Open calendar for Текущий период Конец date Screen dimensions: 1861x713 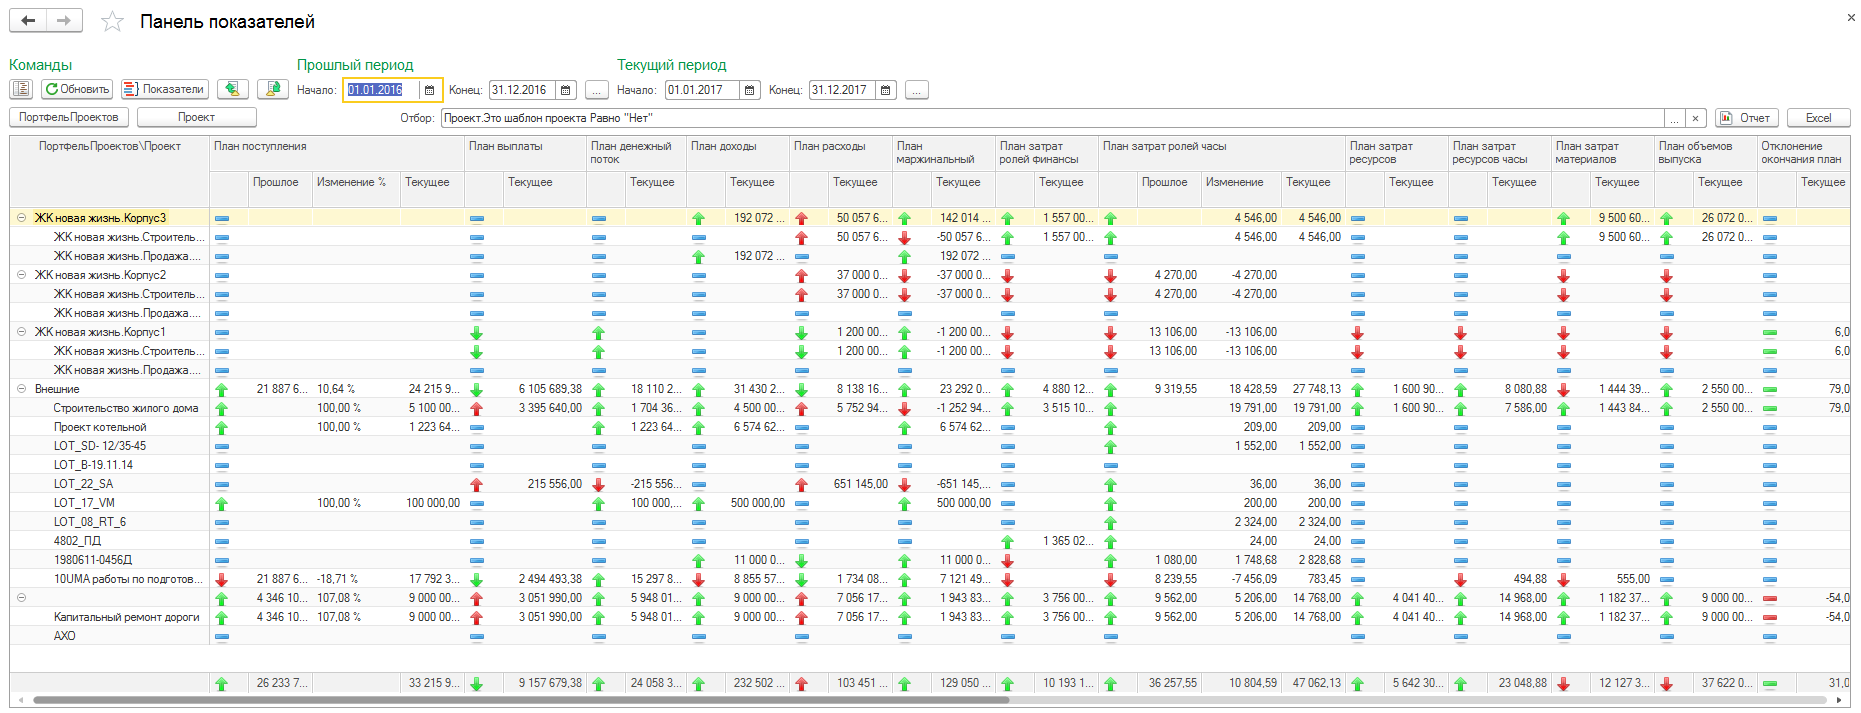click(886, 90)
